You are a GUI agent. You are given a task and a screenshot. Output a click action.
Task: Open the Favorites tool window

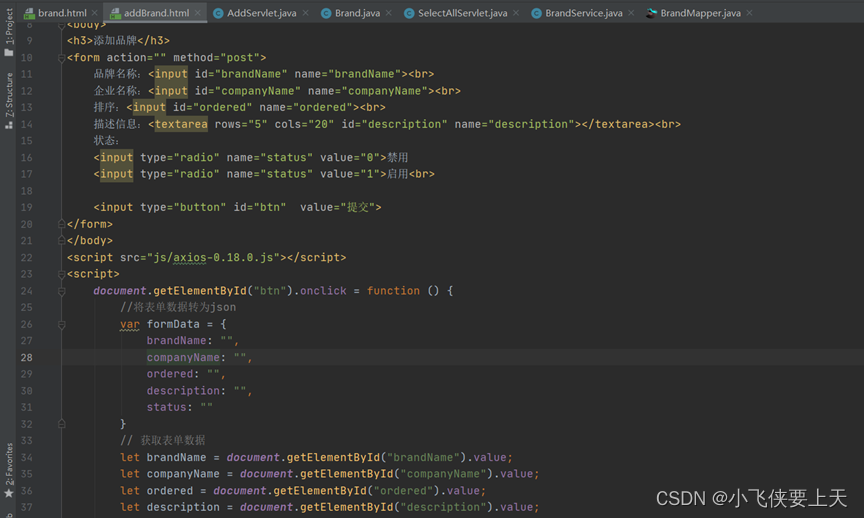(9, 471)
